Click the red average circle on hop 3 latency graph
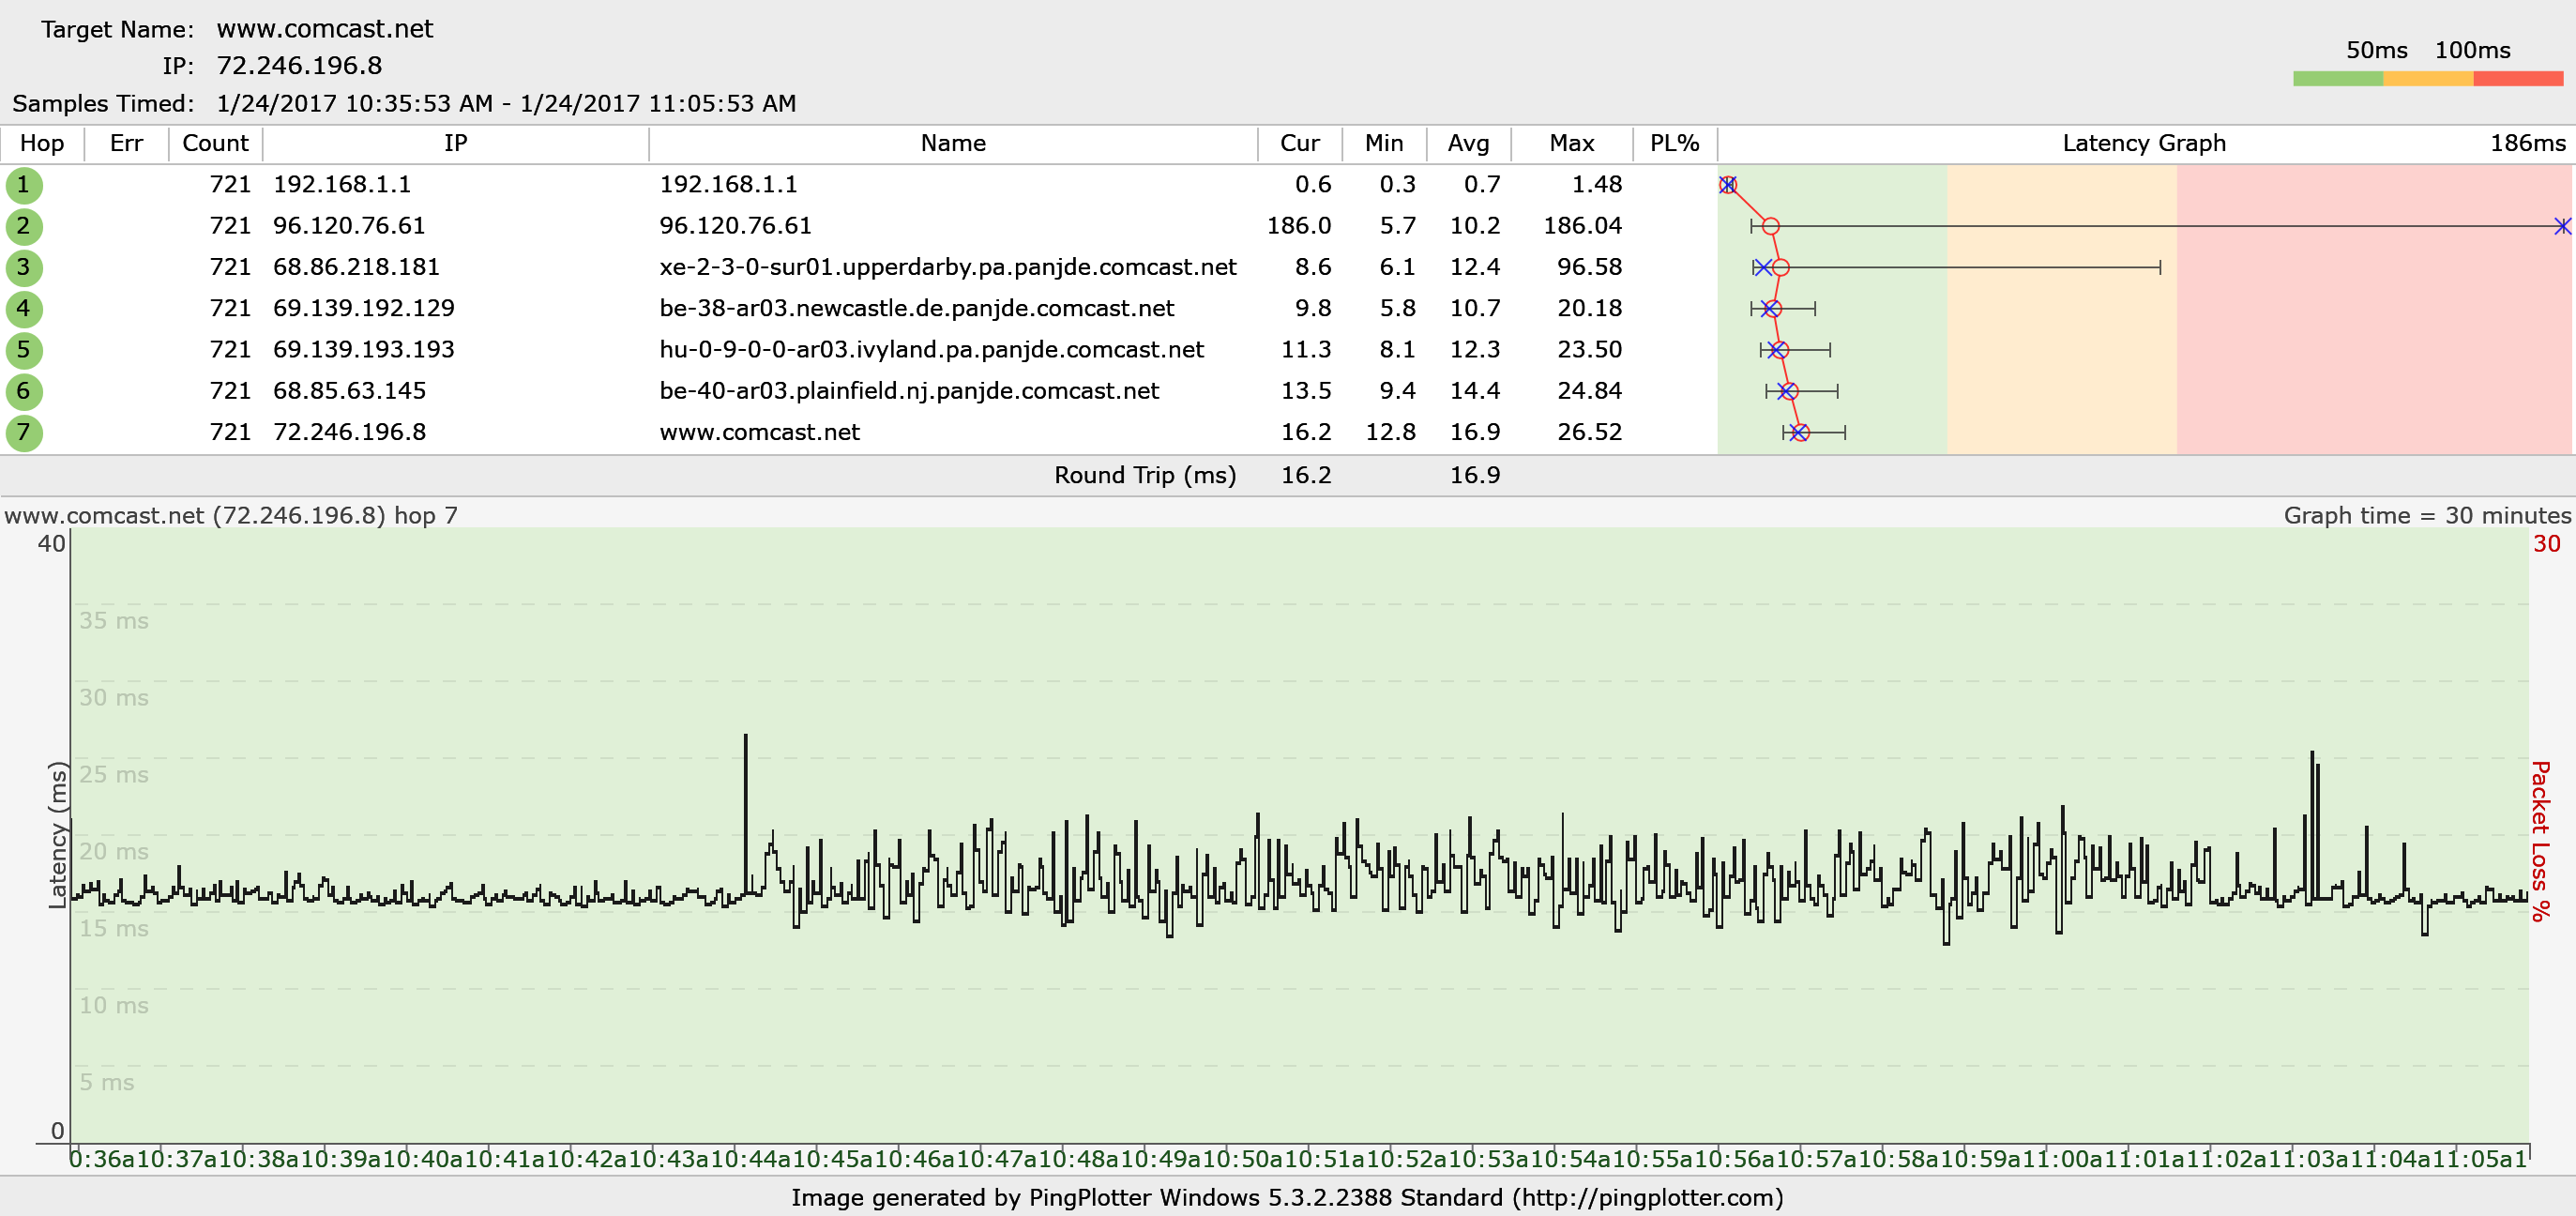Image resolution: width=2576 pixels, height=1216 pixels. pyautogui.click(x=1780, y=267)
